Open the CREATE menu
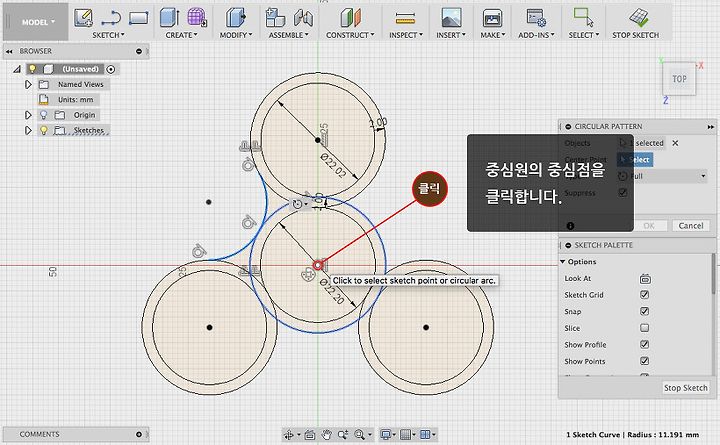 tap(181, 35)
